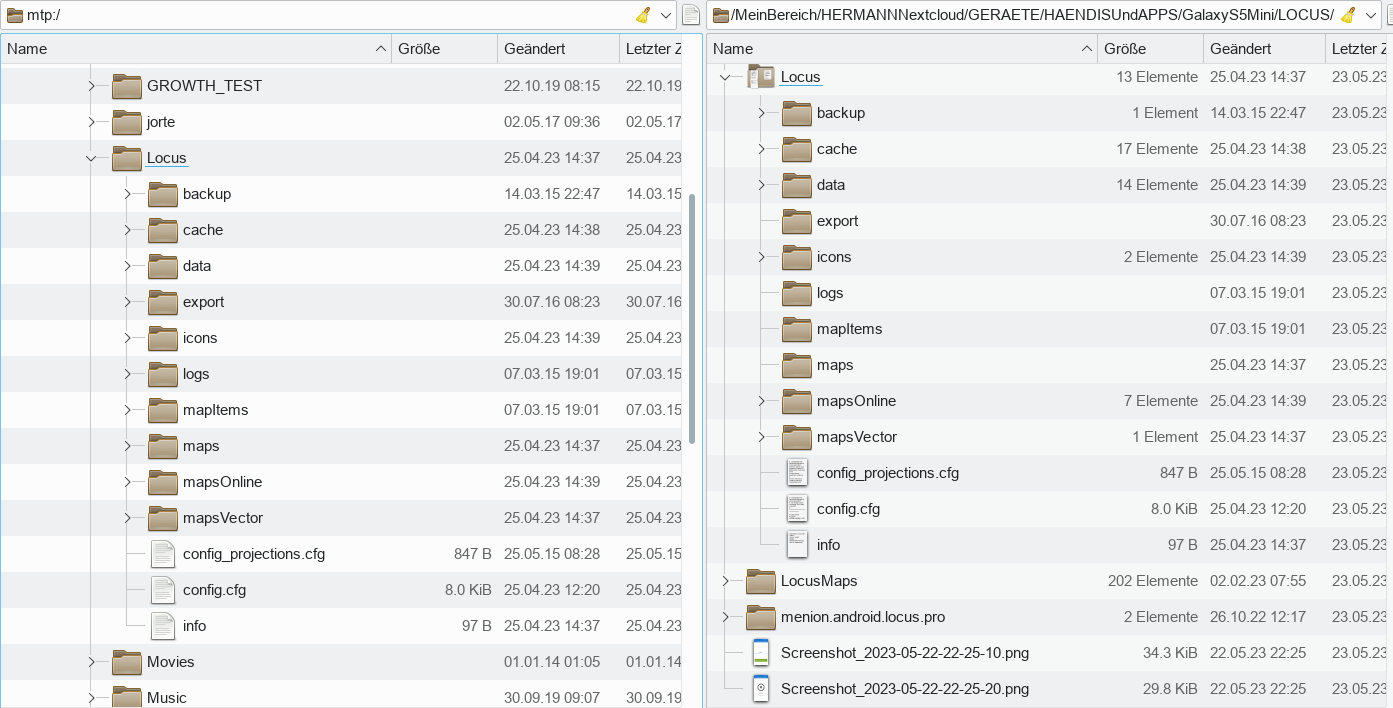Select config.cfg file icon in left pane
The width and height of the screenshot is (1393, 708).
163,590
